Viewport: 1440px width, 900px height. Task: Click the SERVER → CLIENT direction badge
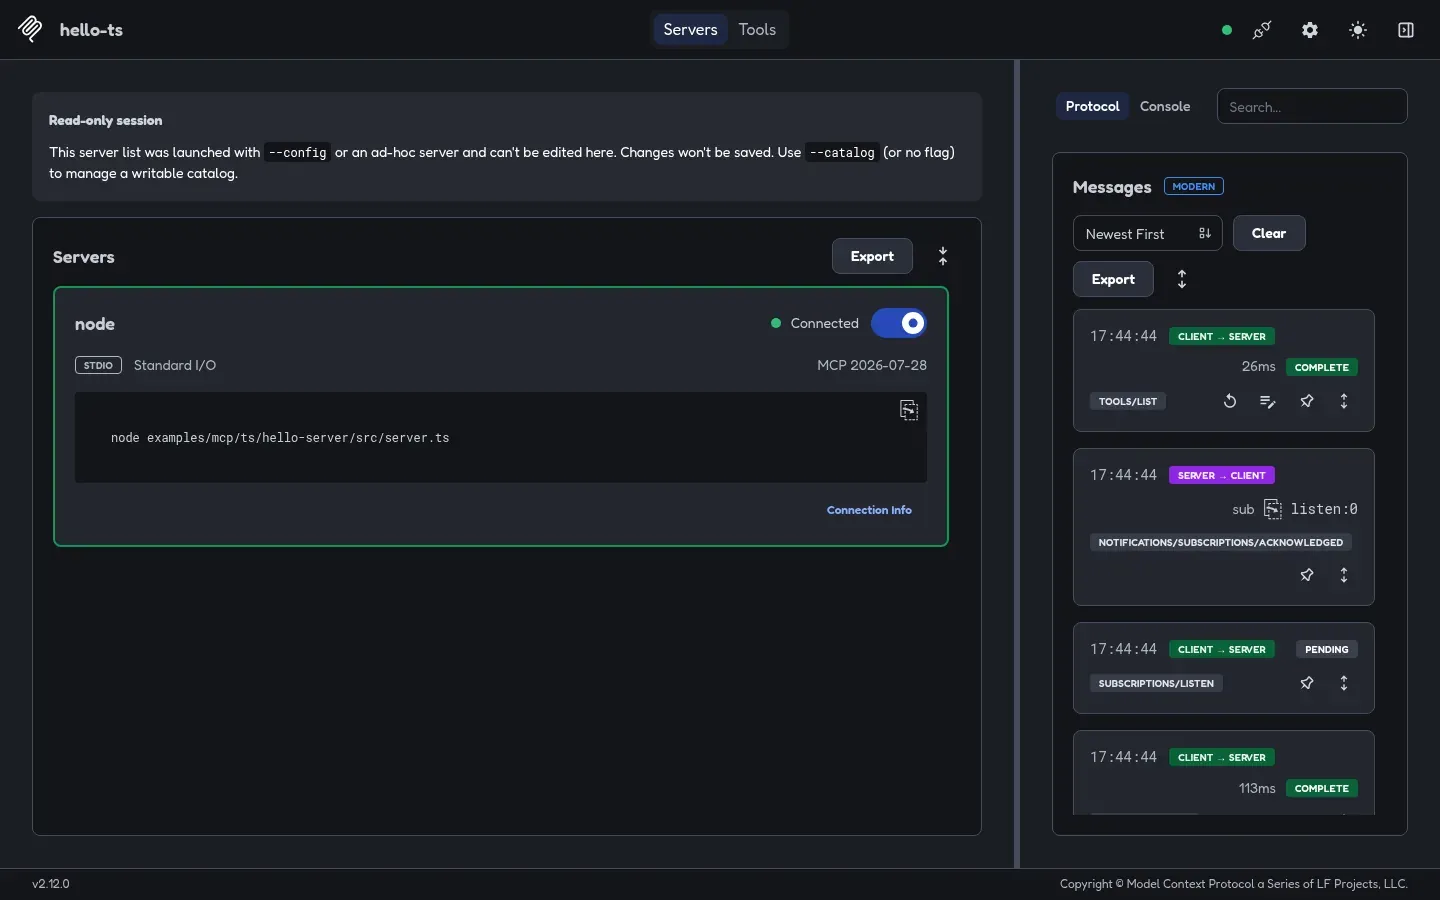click(x=1222, y=475)
